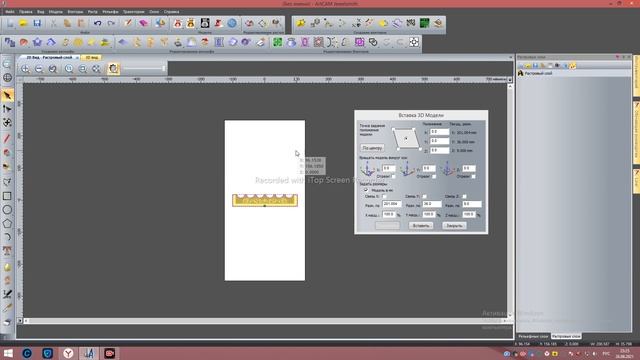This screenshot has width=640, height=360.
Task: Click the X rotation angle field
Action: coord(389,169)
